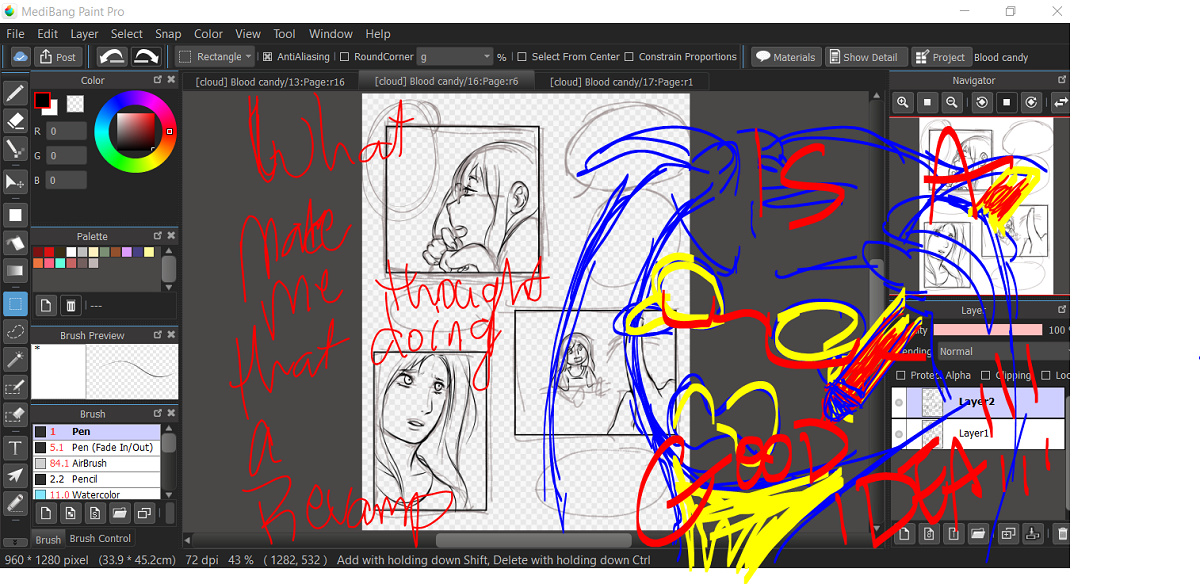Screen dimensions: 1200x584
Task: Click the R color value field
Action: click(x=66, y=131)
